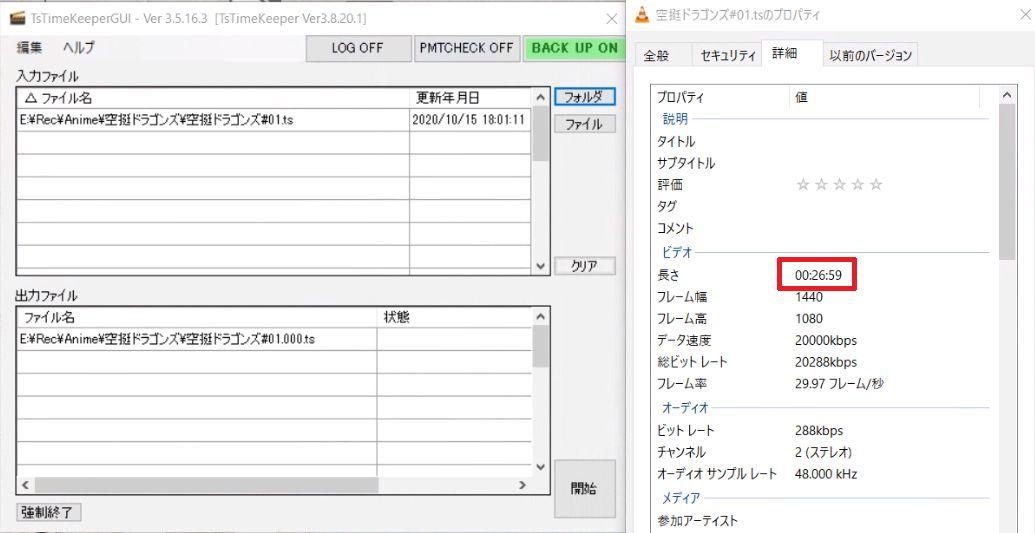Click the TsTimeKeeperGUI title bar icon
The image size is (1035, 533).
pos(18,18)
